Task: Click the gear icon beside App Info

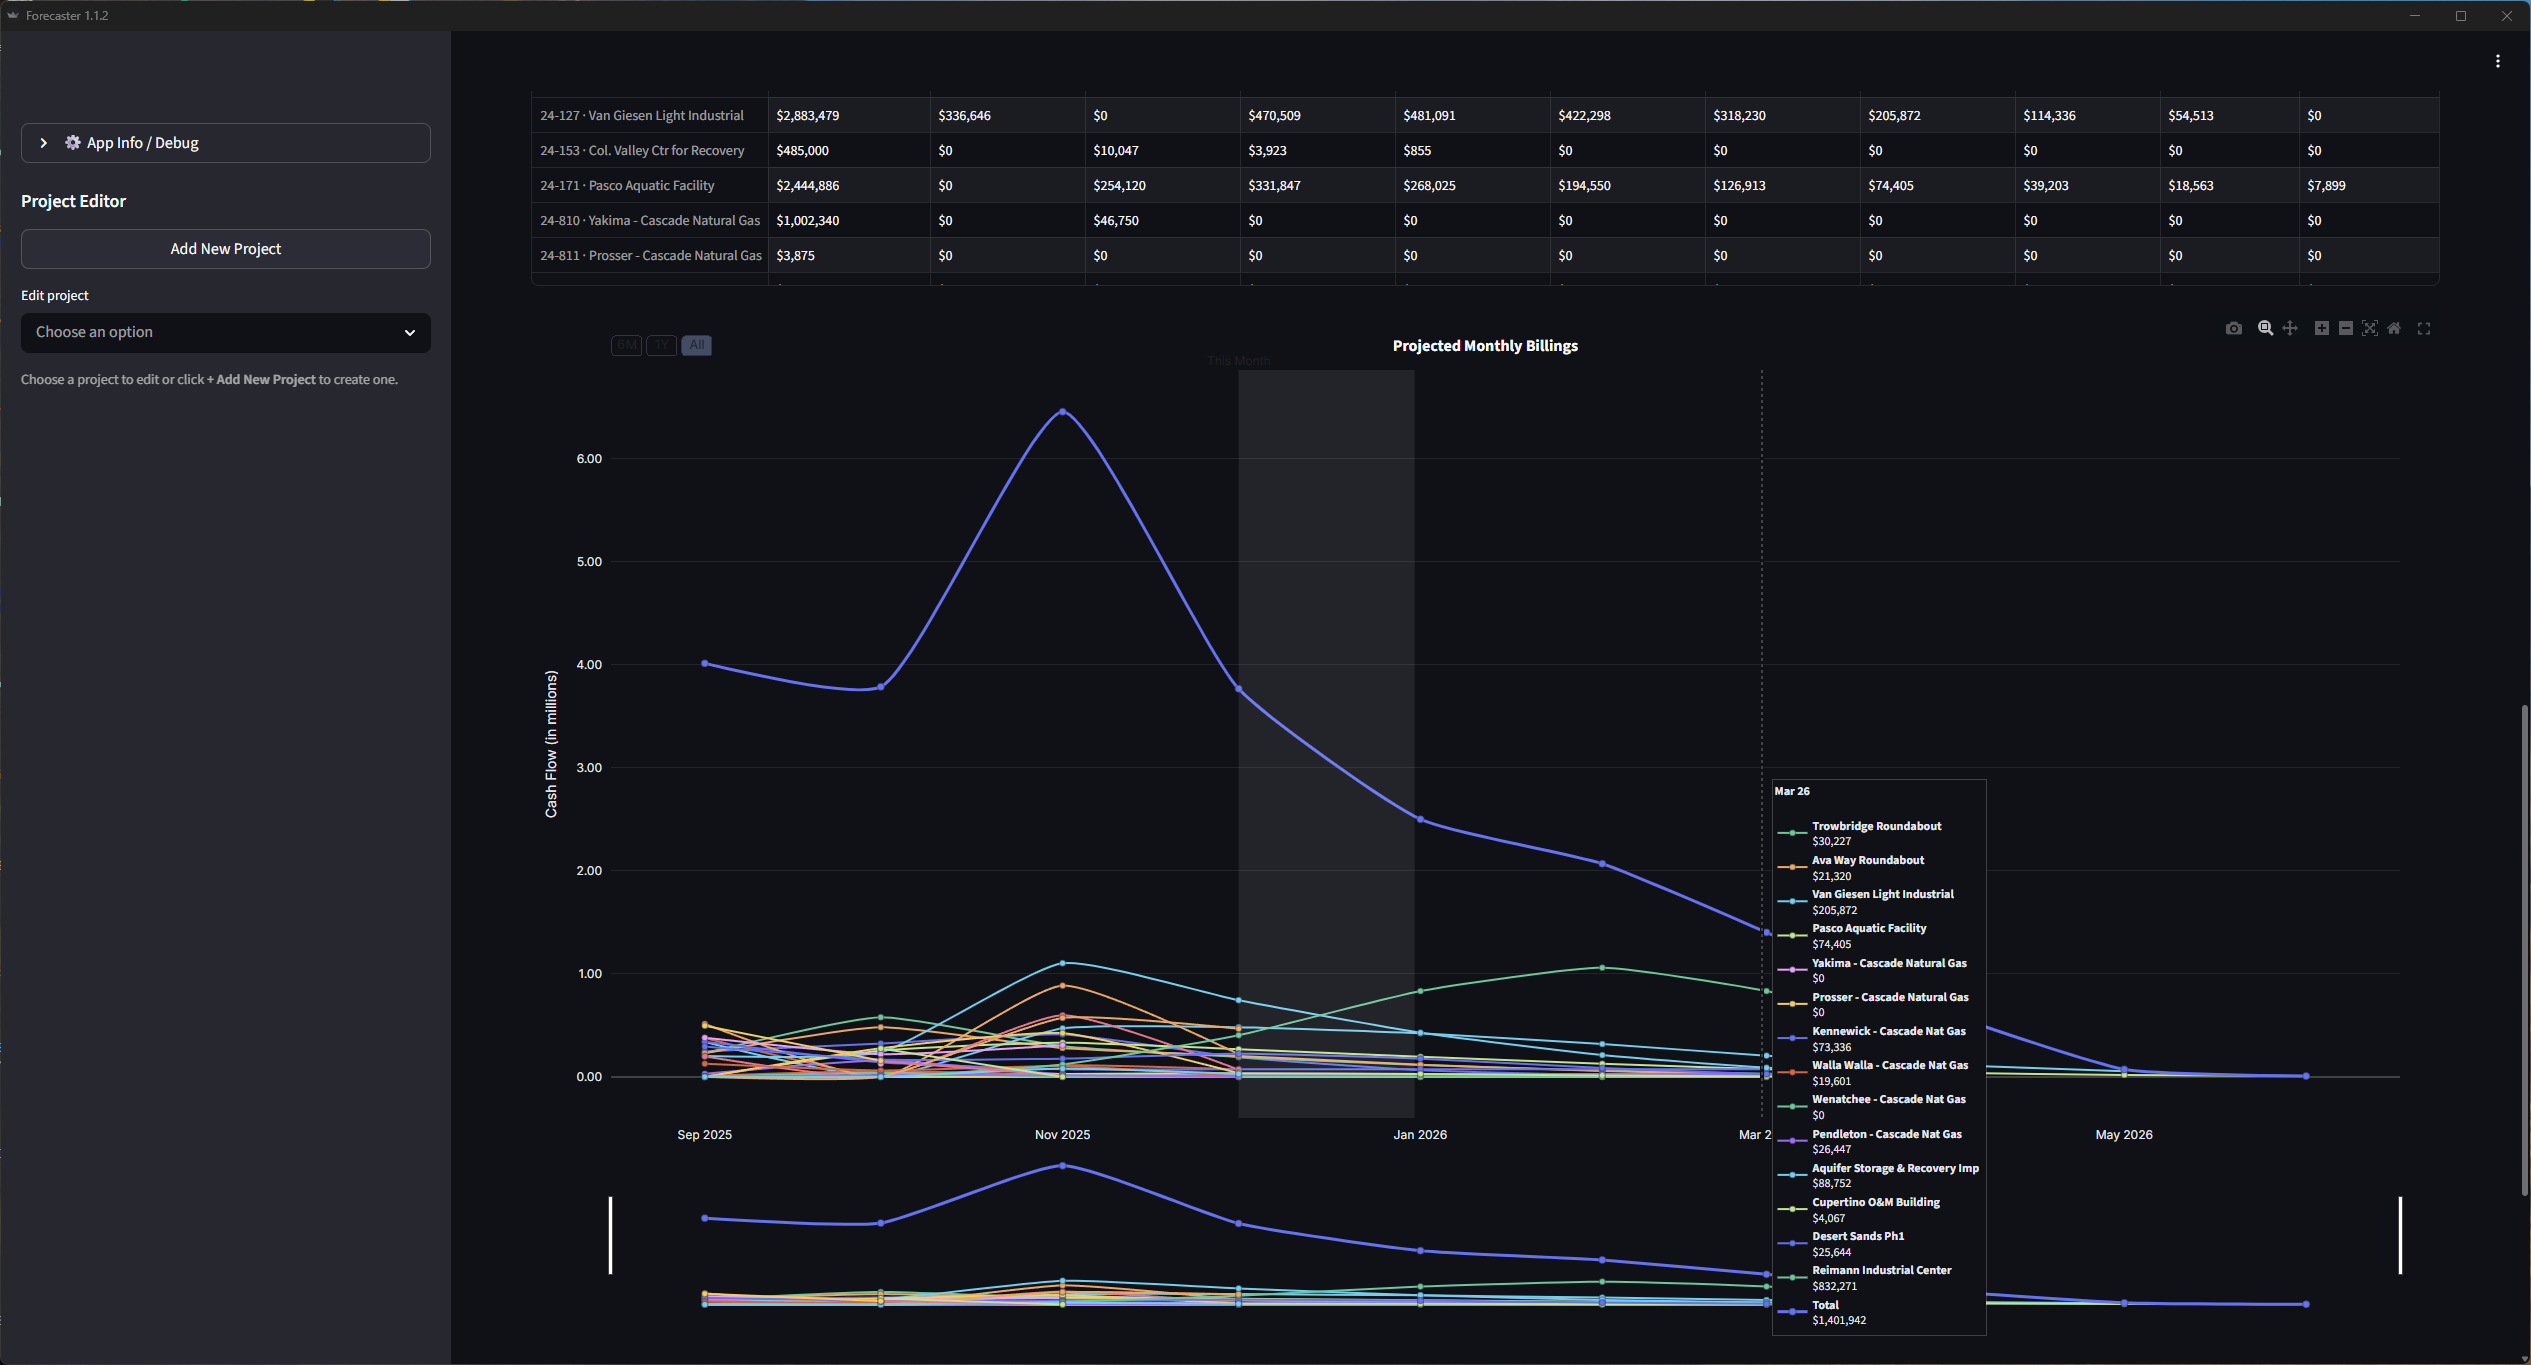Action: click(x=73, y=143)
